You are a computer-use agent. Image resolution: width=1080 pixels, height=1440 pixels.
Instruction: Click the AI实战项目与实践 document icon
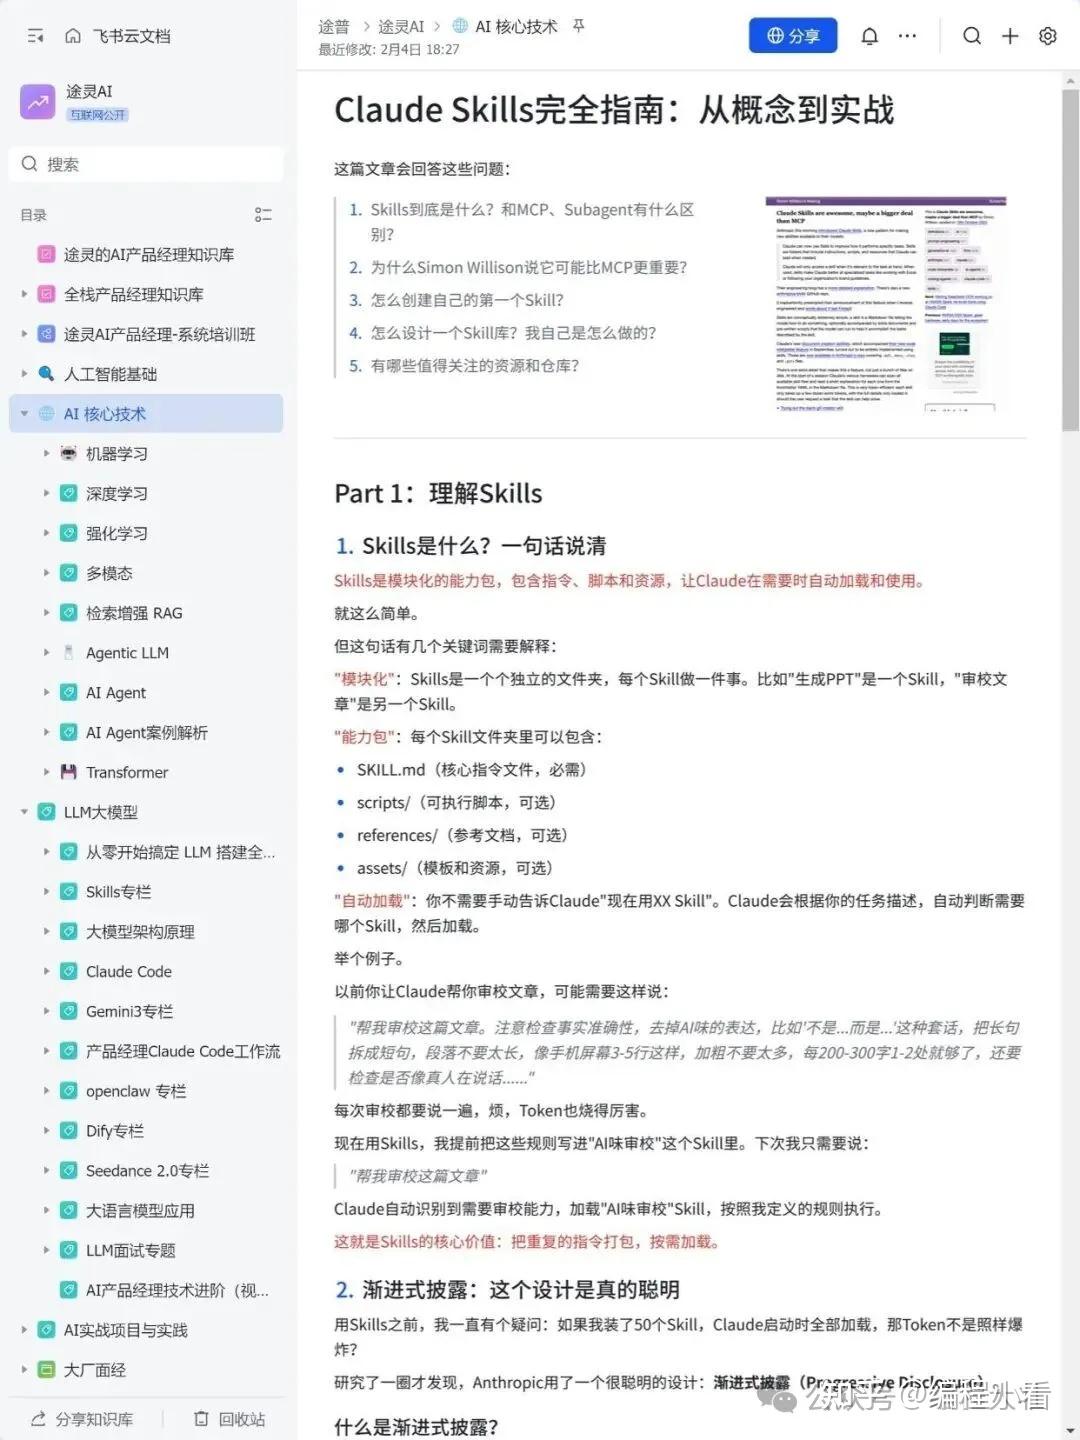(x=46, y=1330)
